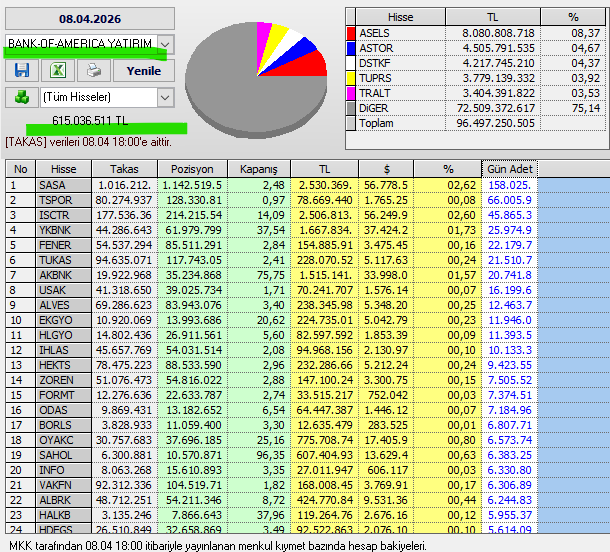Viewport: 610px width, 552px height.
Task: Select the YKBNK stock cell
Action: pos(64,230)
